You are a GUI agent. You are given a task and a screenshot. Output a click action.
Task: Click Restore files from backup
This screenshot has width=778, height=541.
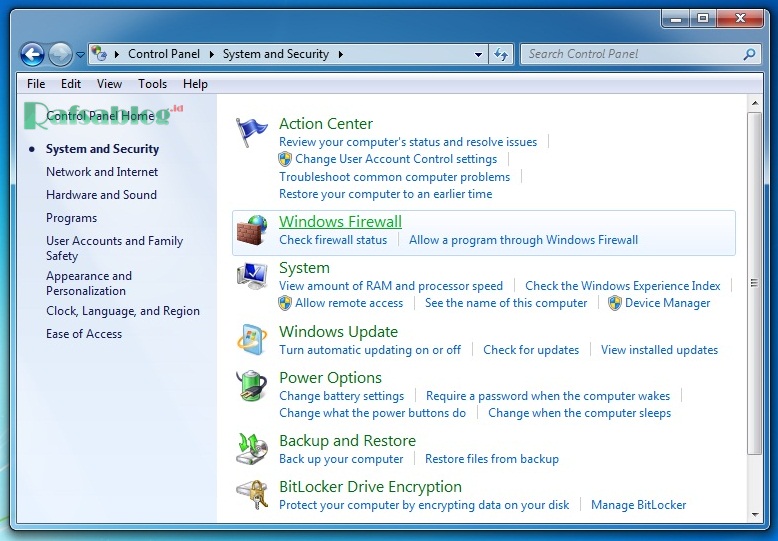[492, 459]
